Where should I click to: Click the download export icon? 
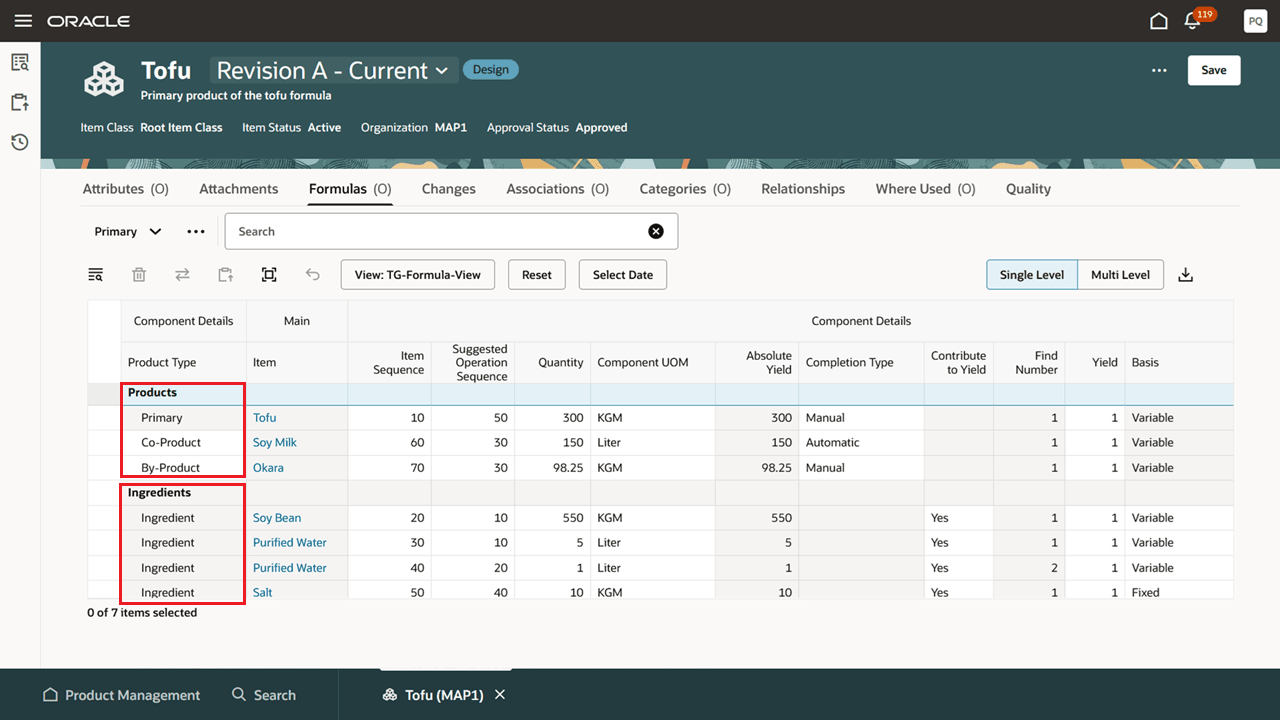click(x=1186, y=275)
